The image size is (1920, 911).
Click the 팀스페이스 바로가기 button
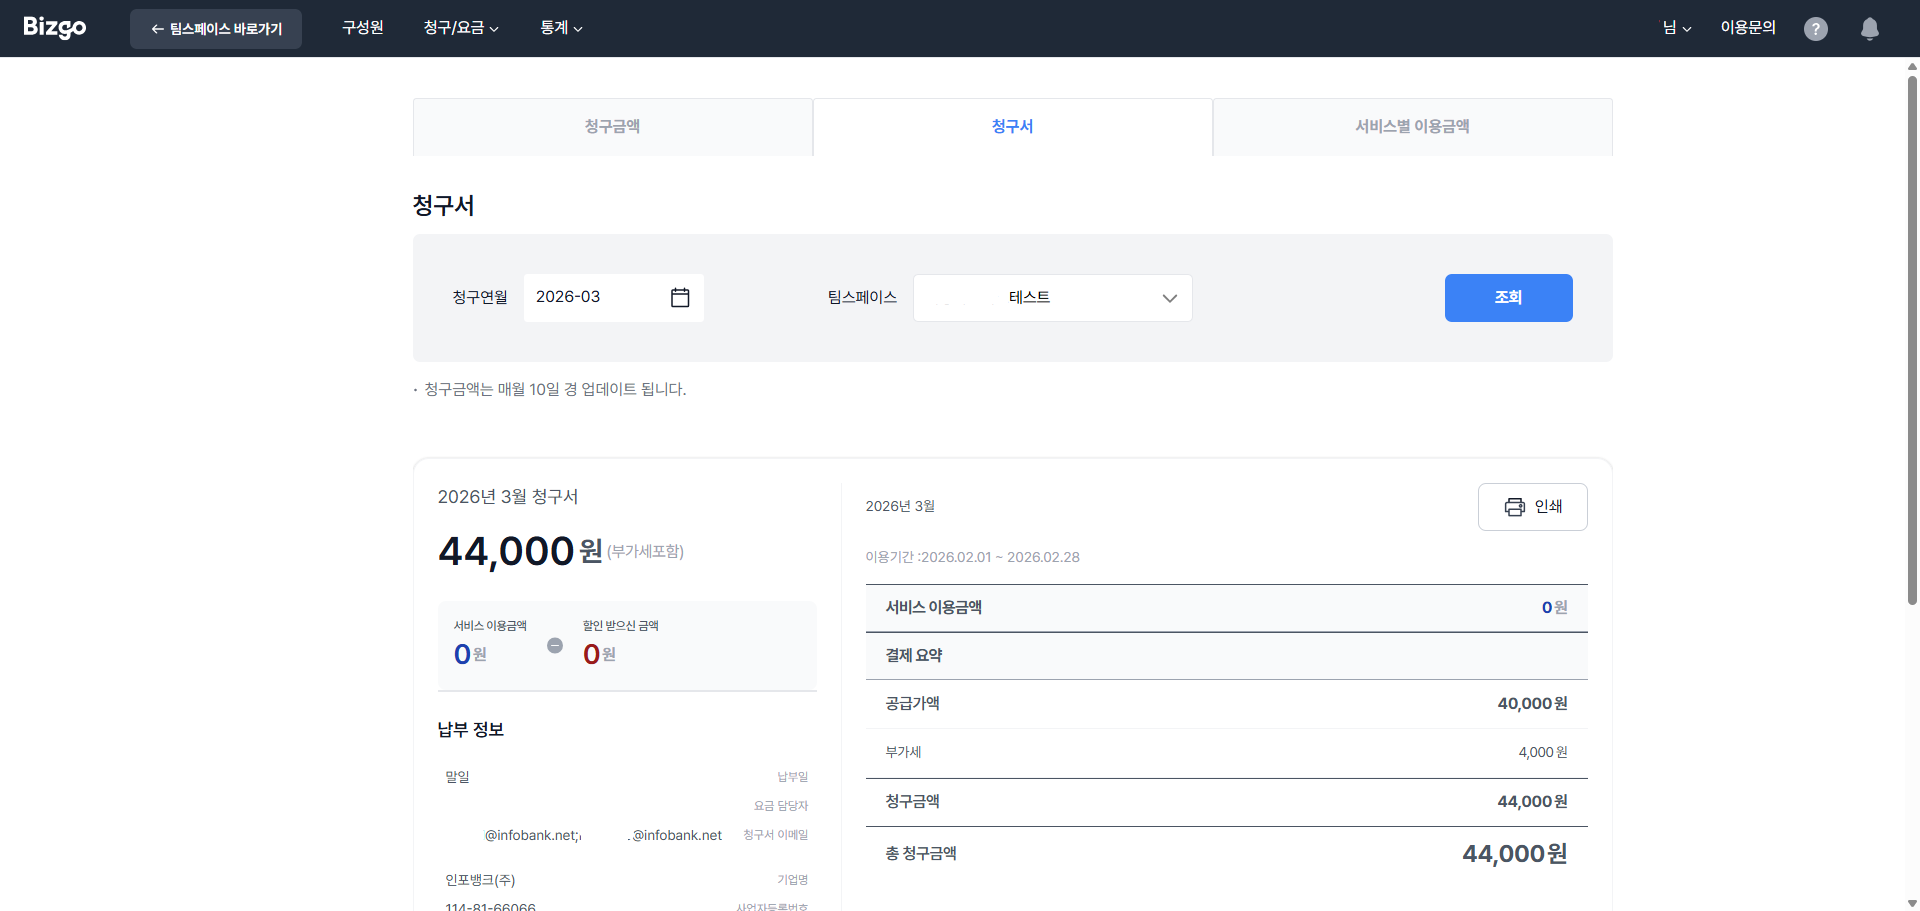pyautogui.click(x=215, y=28)
